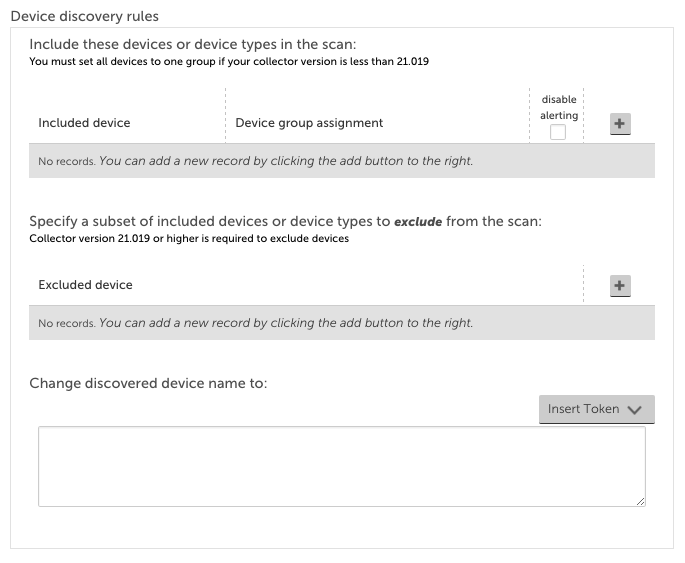The height and width of the screenshot is (563, 685).
Task: Select the Device group assignment column header
Action: point(309,123)
